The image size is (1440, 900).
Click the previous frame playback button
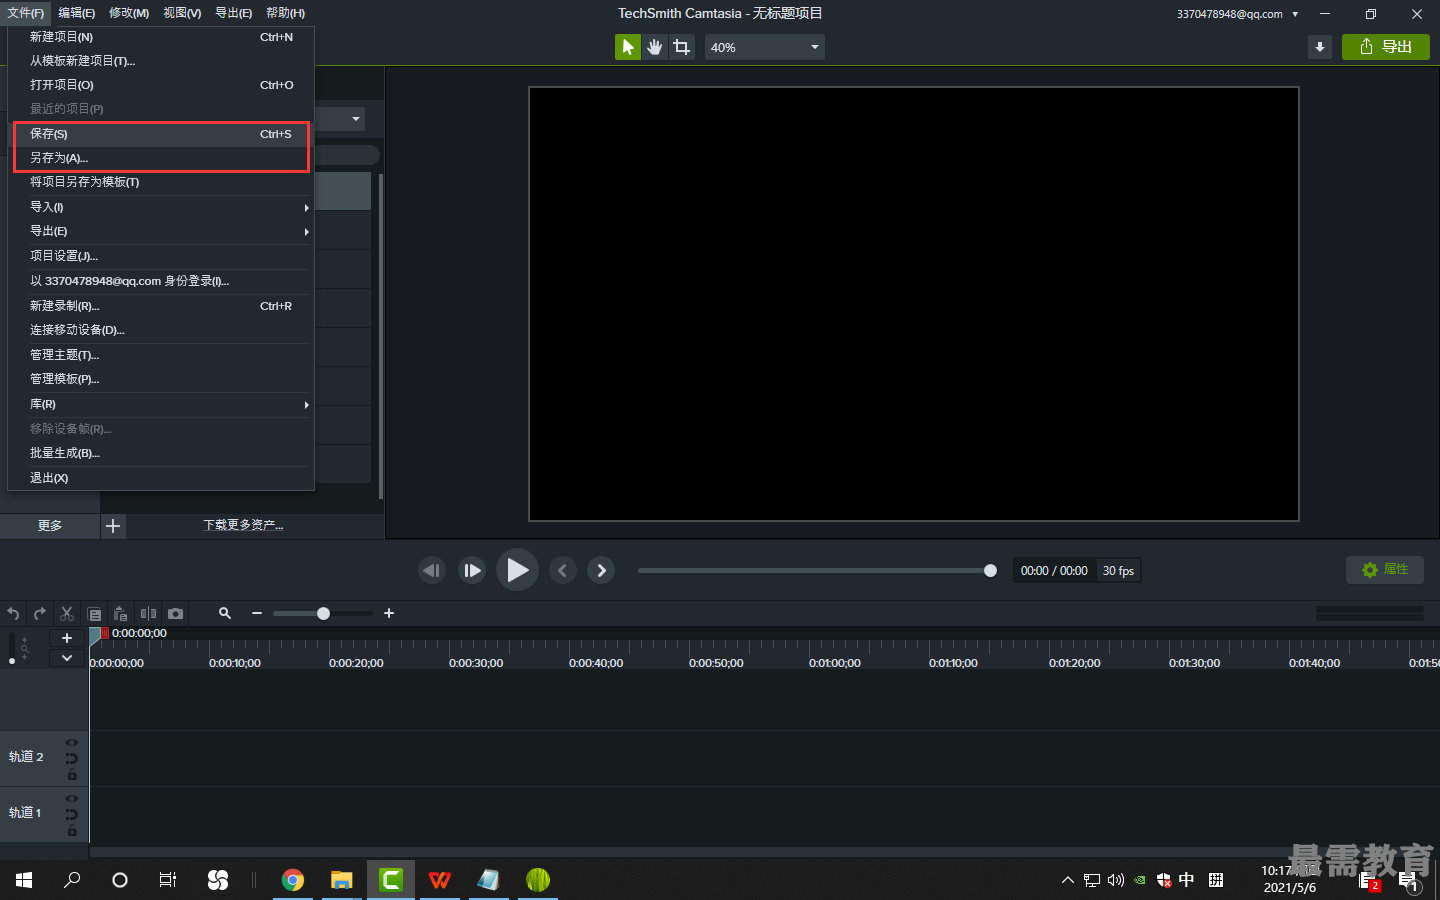pos(432,570)
